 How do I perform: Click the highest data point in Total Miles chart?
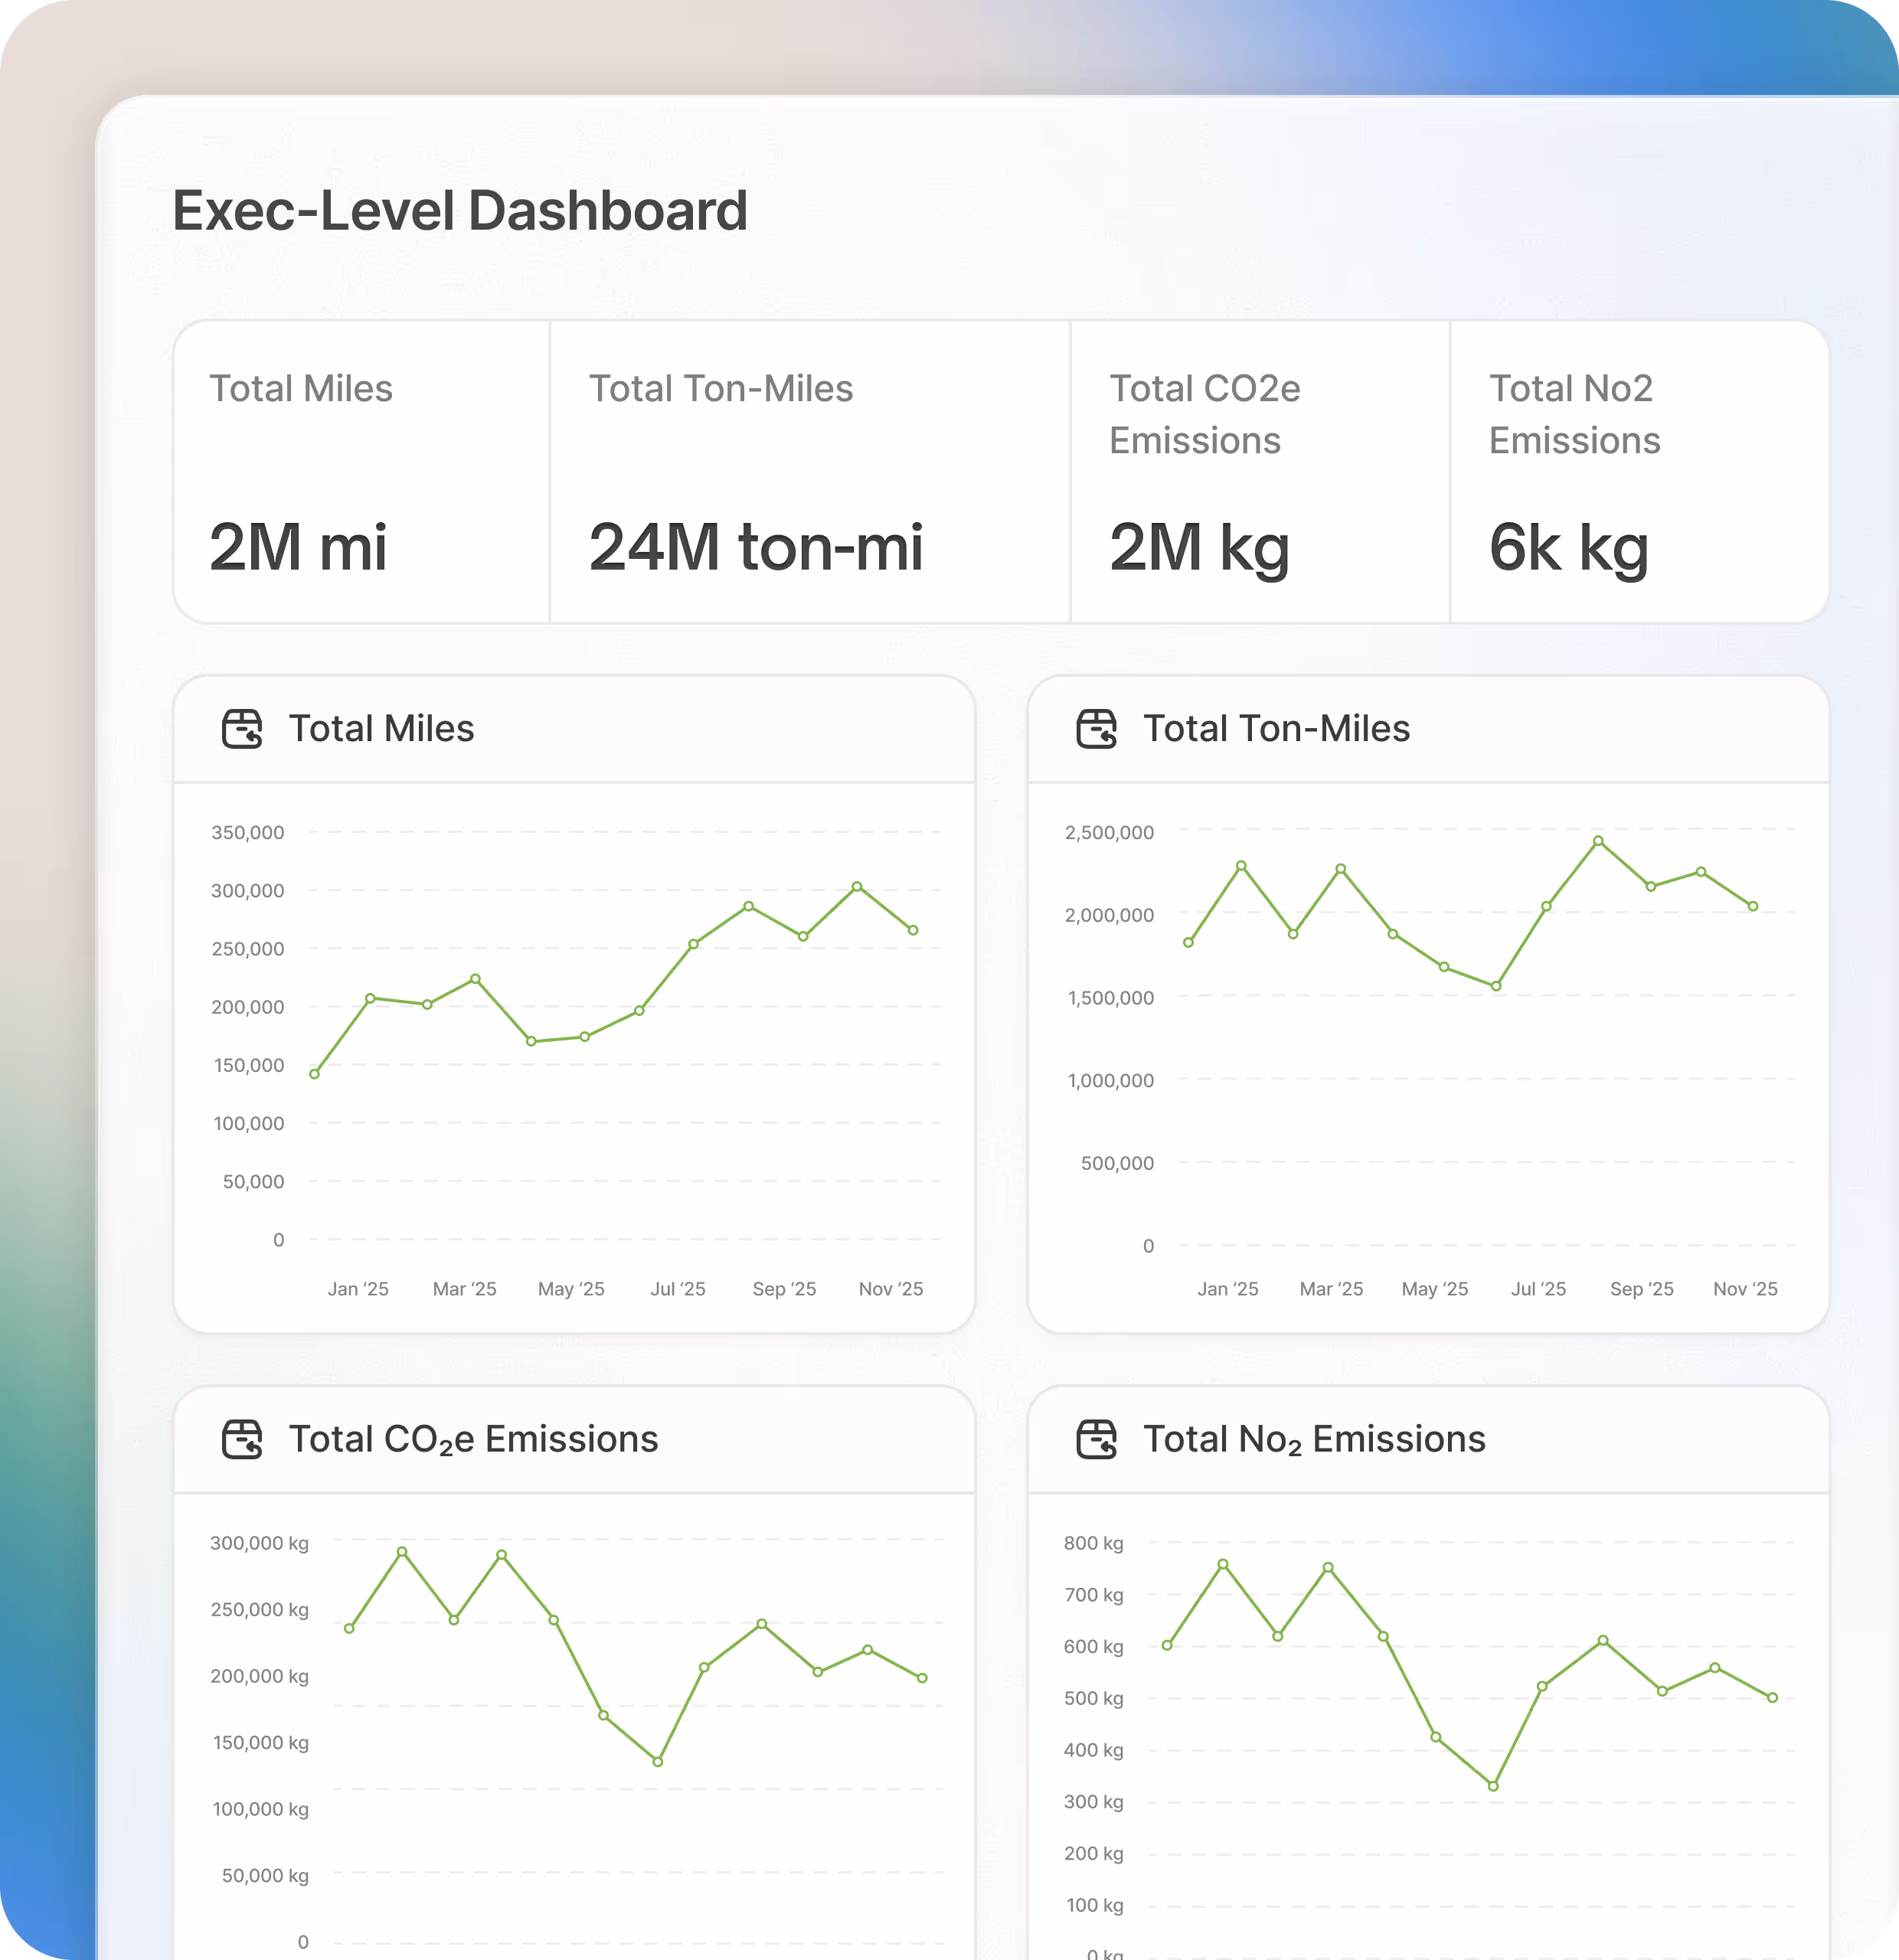coord(857,887)
